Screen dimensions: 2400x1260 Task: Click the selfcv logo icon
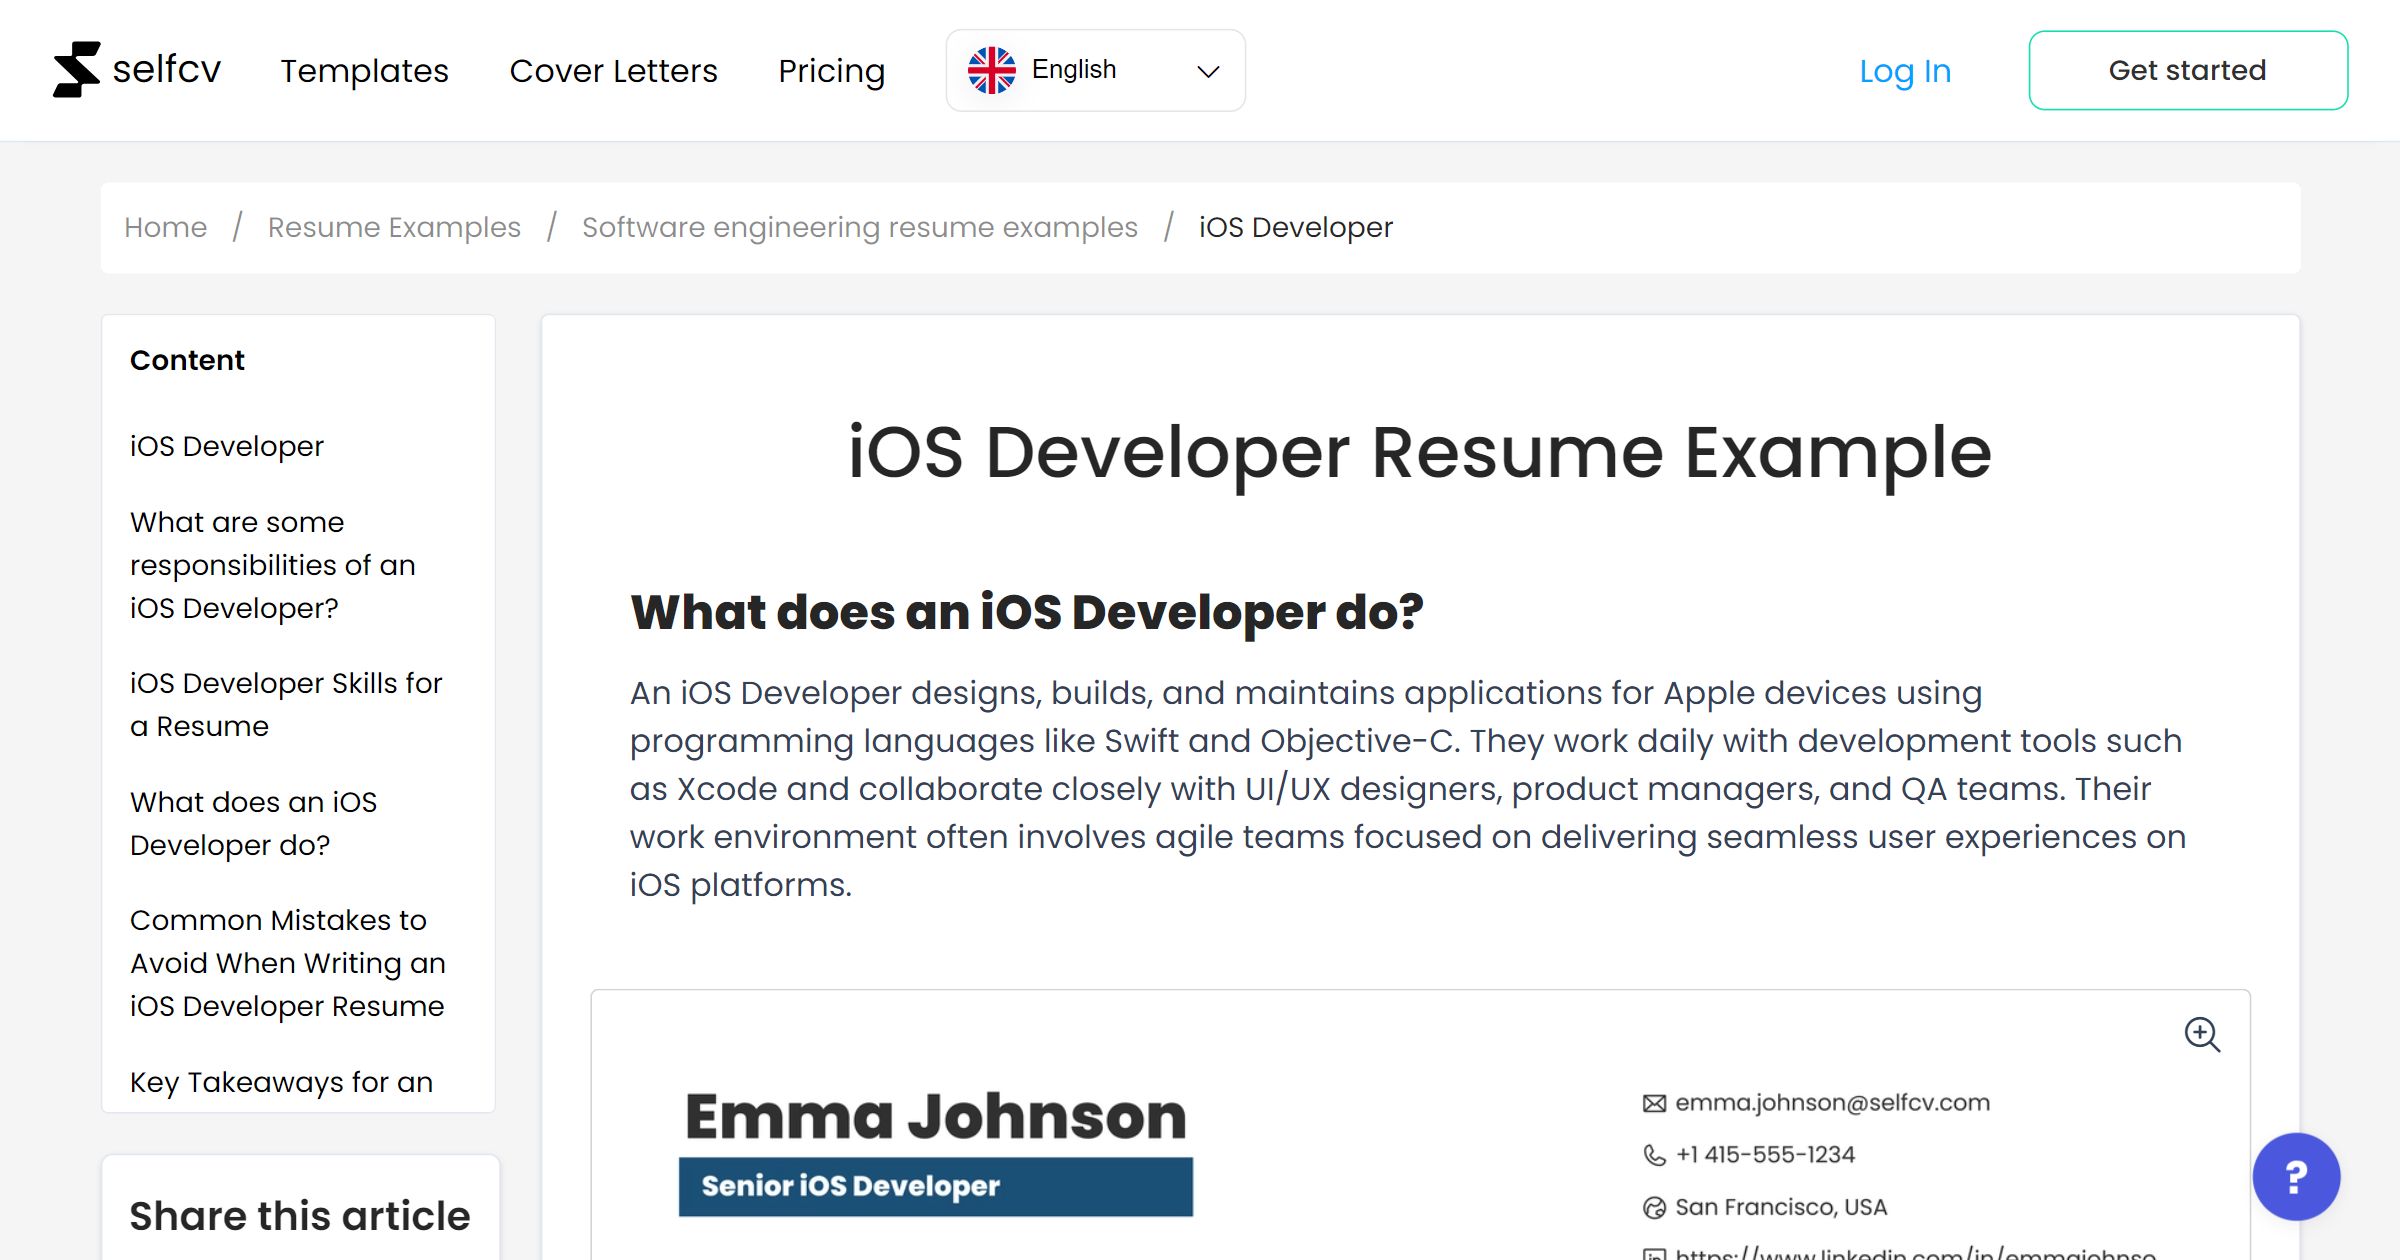(77, 69)
